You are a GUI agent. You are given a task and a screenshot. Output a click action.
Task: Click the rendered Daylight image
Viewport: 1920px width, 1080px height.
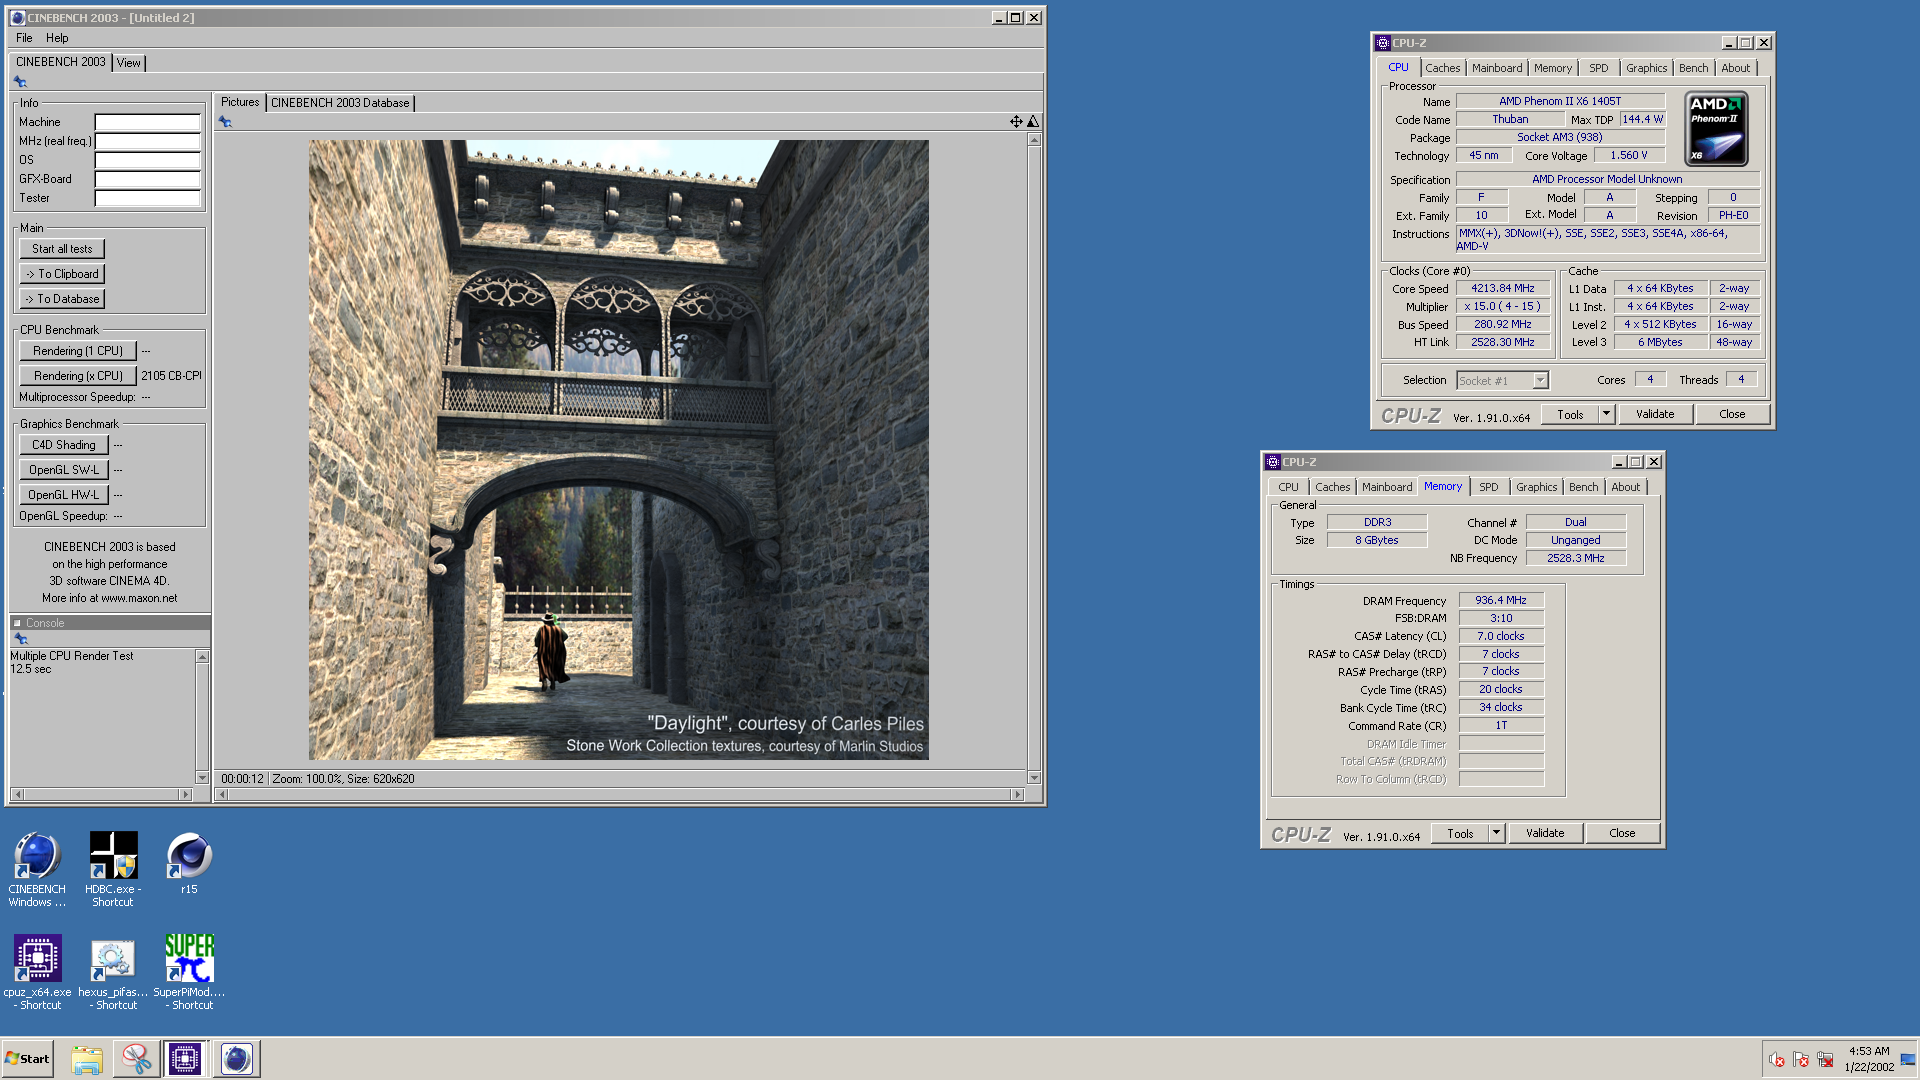pos(618,450)
